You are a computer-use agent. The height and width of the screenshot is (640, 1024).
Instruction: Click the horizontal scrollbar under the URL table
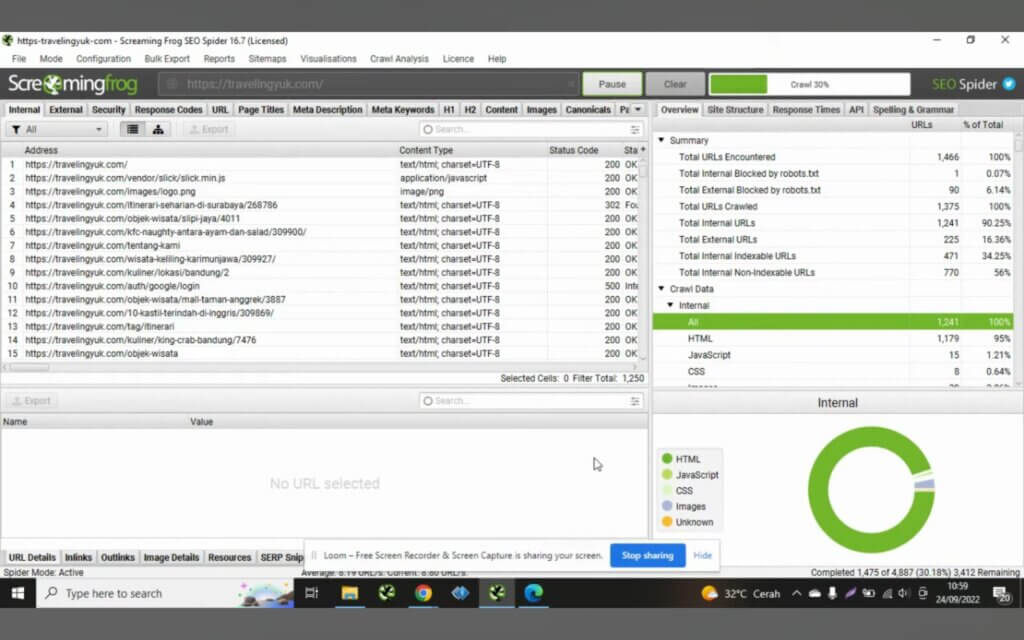(320, 367)
